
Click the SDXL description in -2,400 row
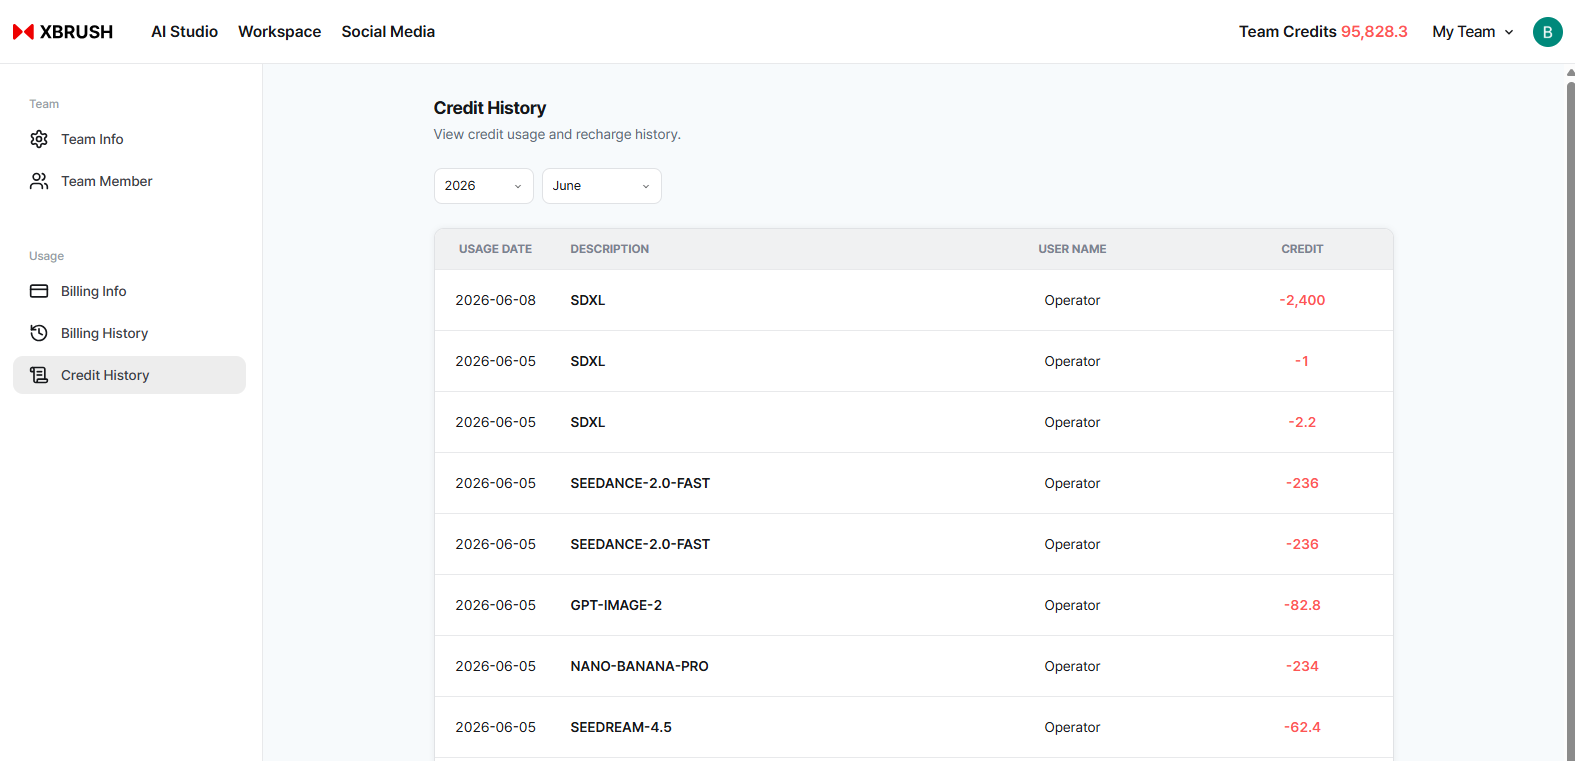click(588, 300)
